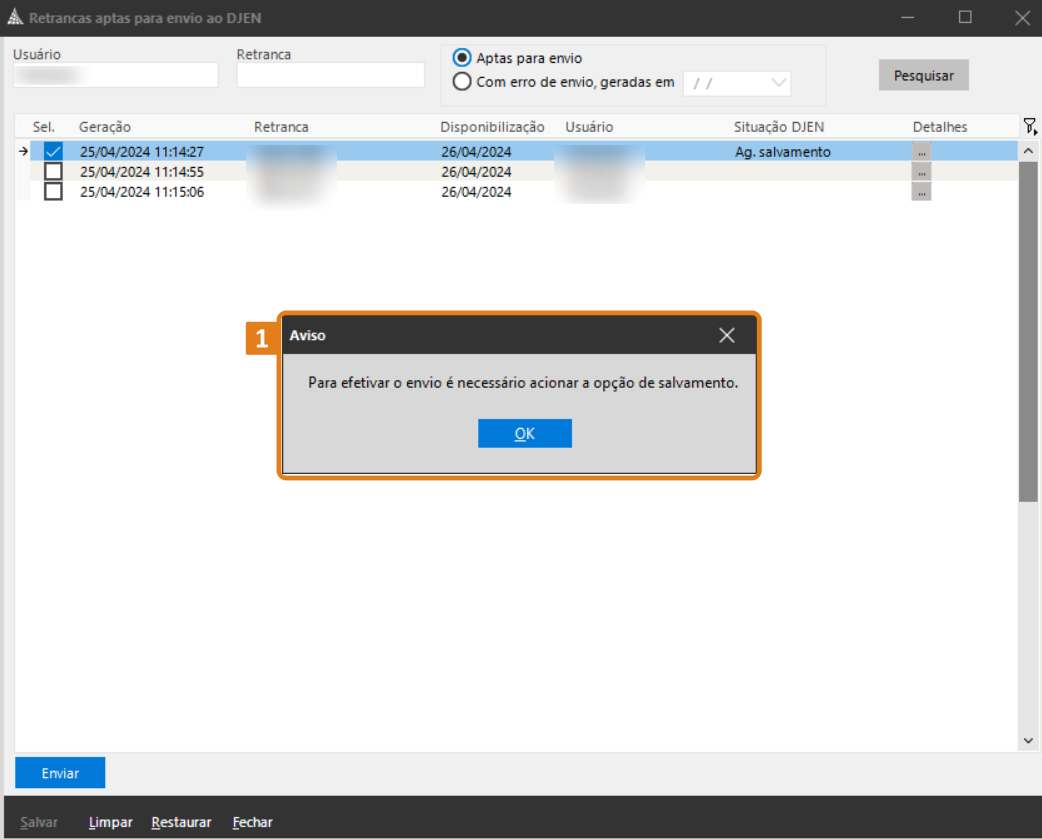This screenshot has height=839, width=1042.
Task: Open details of the 11:14:27 row
Action: 921,152
